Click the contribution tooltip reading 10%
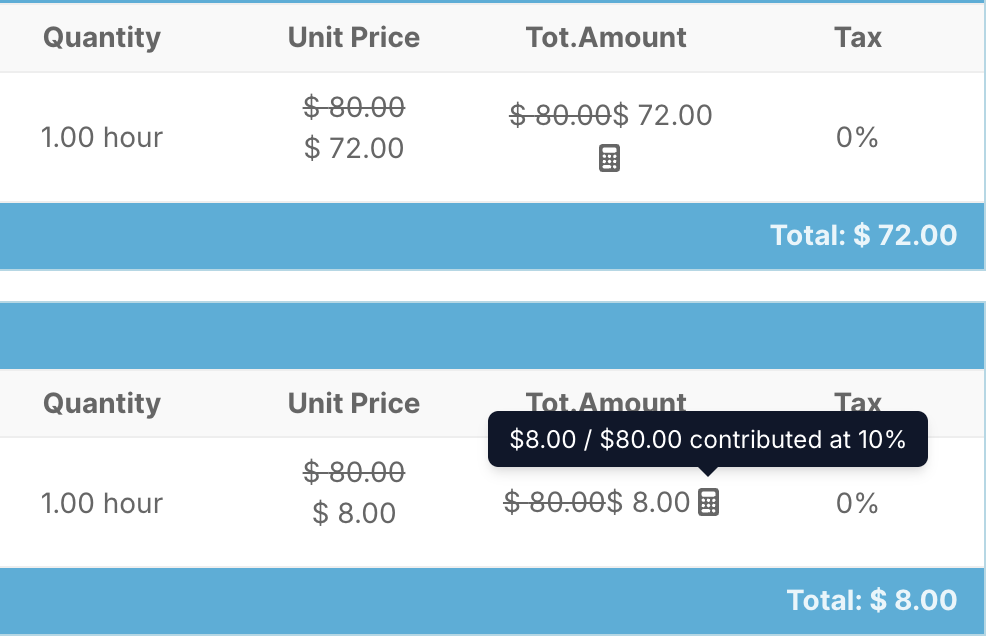Screen dimensions: 986x636 click(707, 439)
